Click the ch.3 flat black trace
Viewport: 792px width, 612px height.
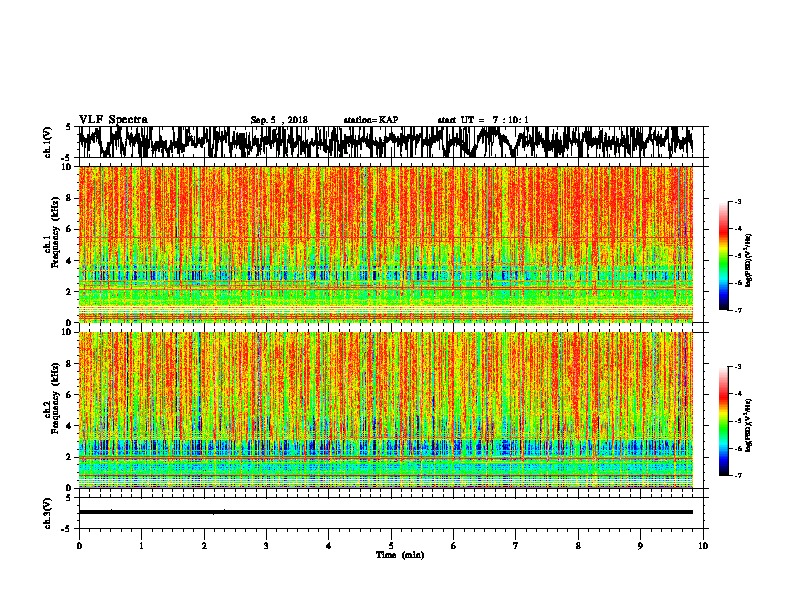pos(386,512)
